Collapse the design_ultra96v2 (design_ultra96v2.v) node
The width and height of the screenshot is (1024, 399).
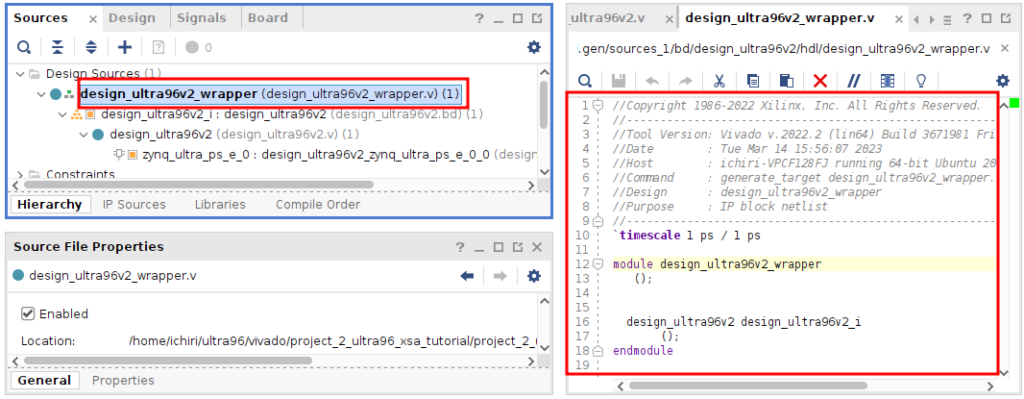pos(83,135)
